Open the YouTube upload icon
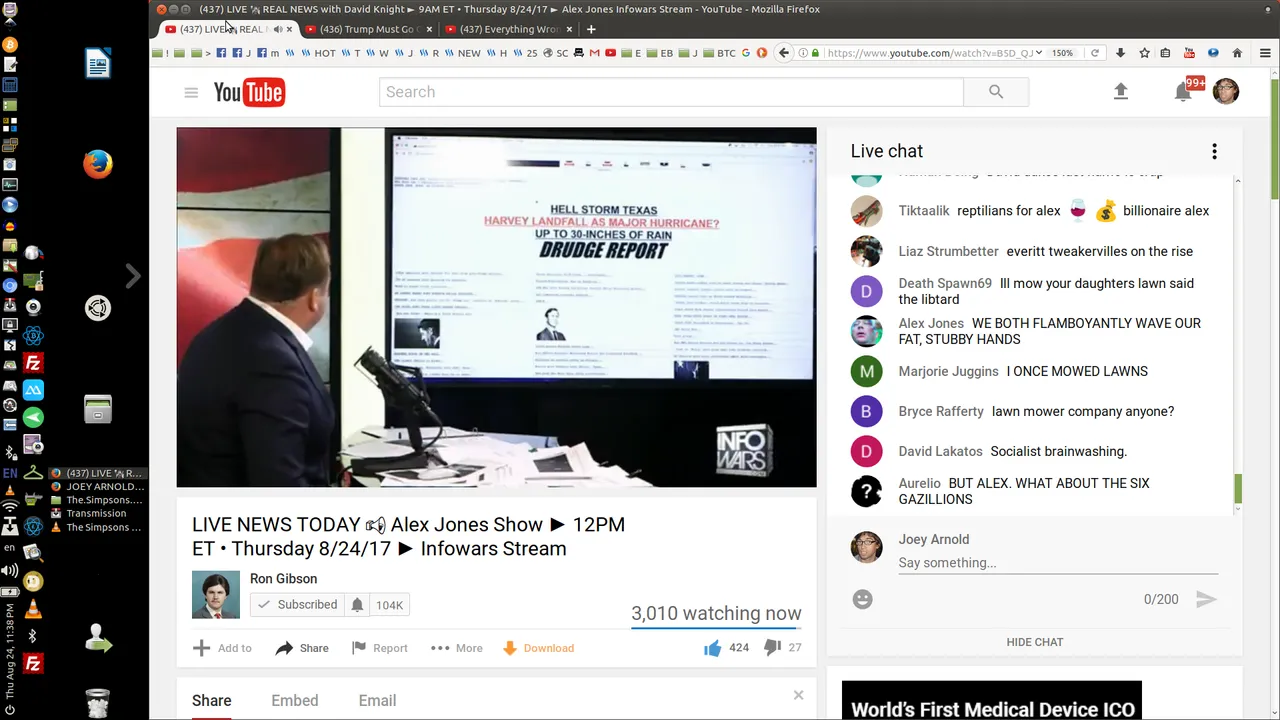The width and height of the screenshot is (1280, 720). 1121,92
